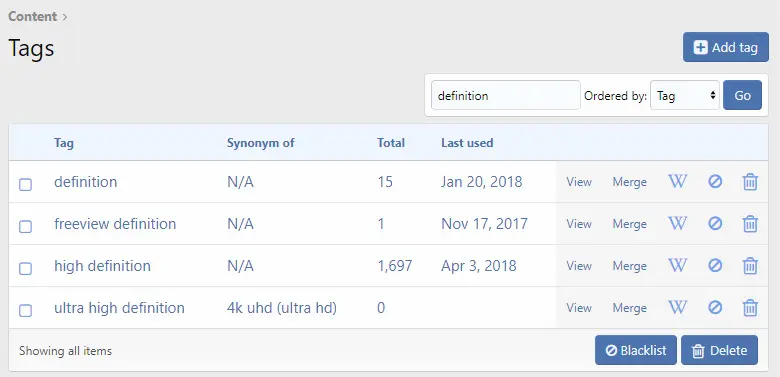Tick the ultra high definition checkbox
Viewport: 780px width, 377px height.
[x=25, y=311]
